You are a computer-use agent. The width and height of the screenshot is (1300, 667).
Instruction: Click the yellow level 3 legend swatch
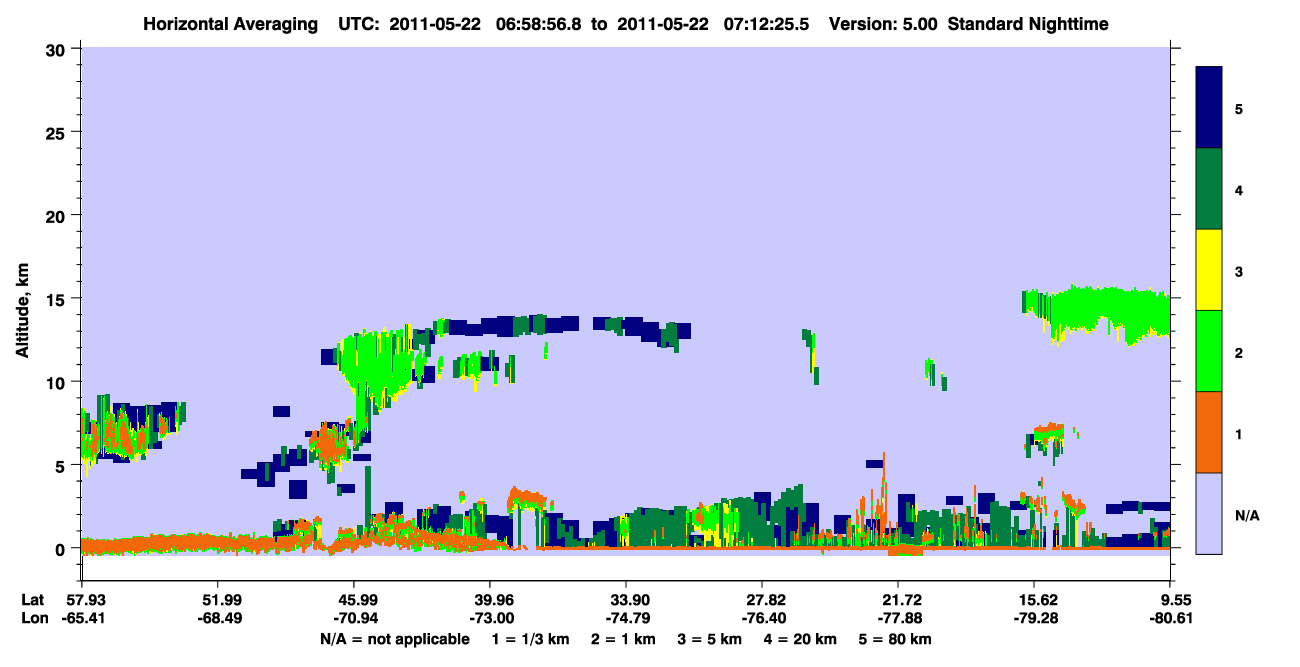coord(1209,270)
